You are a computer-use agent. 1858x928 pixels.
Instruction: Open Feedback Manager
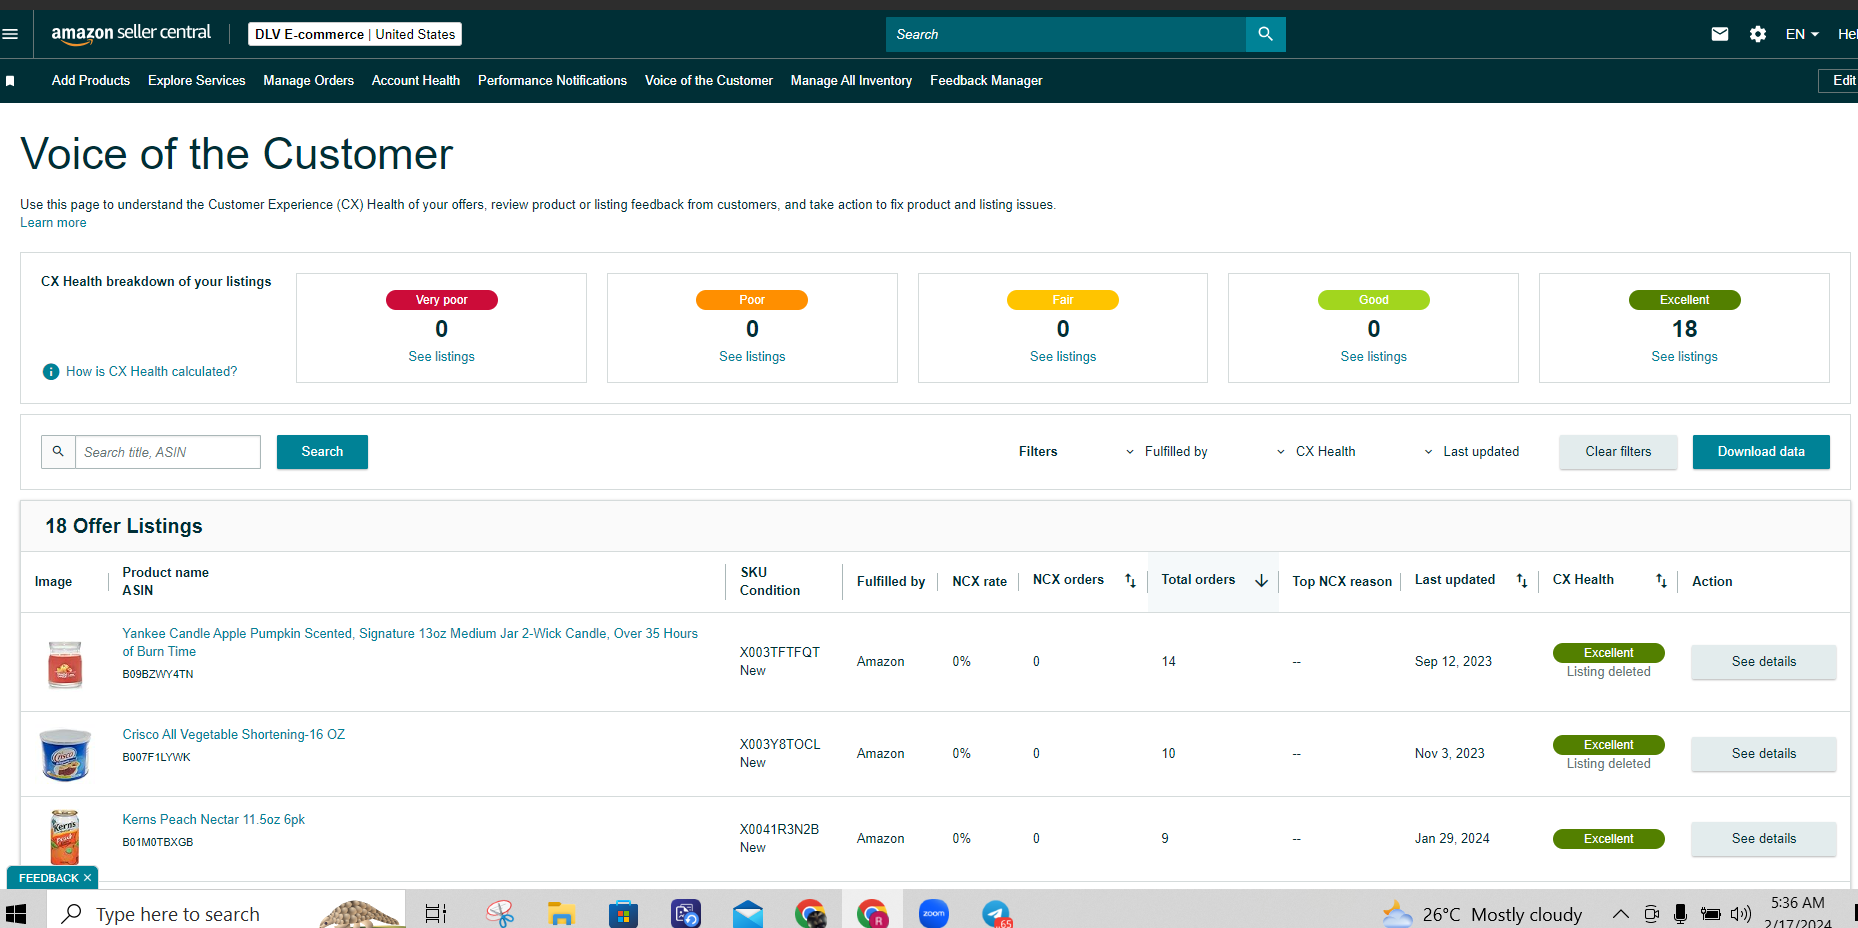(x=986, y=81)
